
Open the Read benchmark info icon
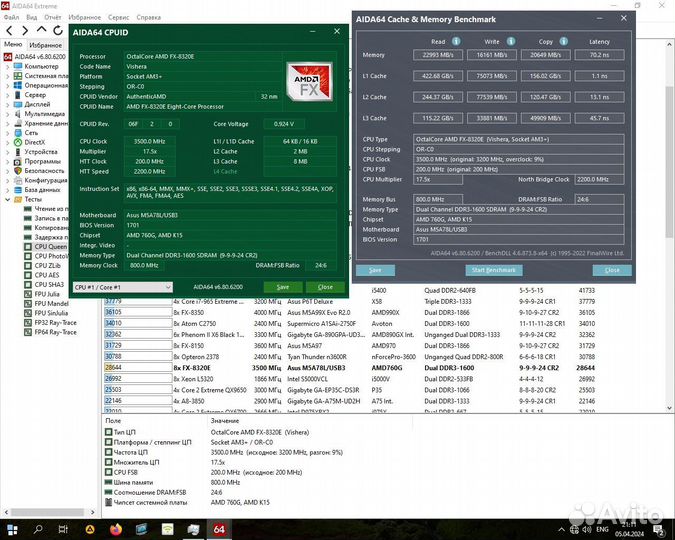456,41
